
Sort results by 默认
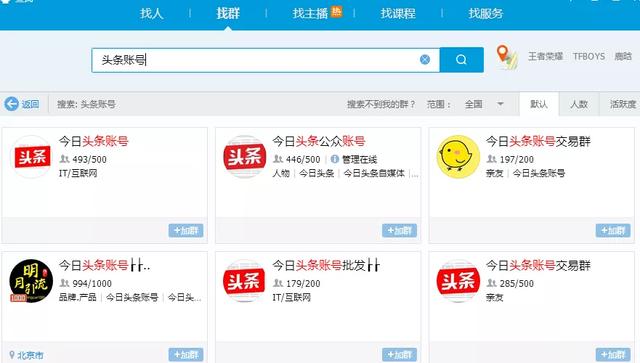pos(539,104)
